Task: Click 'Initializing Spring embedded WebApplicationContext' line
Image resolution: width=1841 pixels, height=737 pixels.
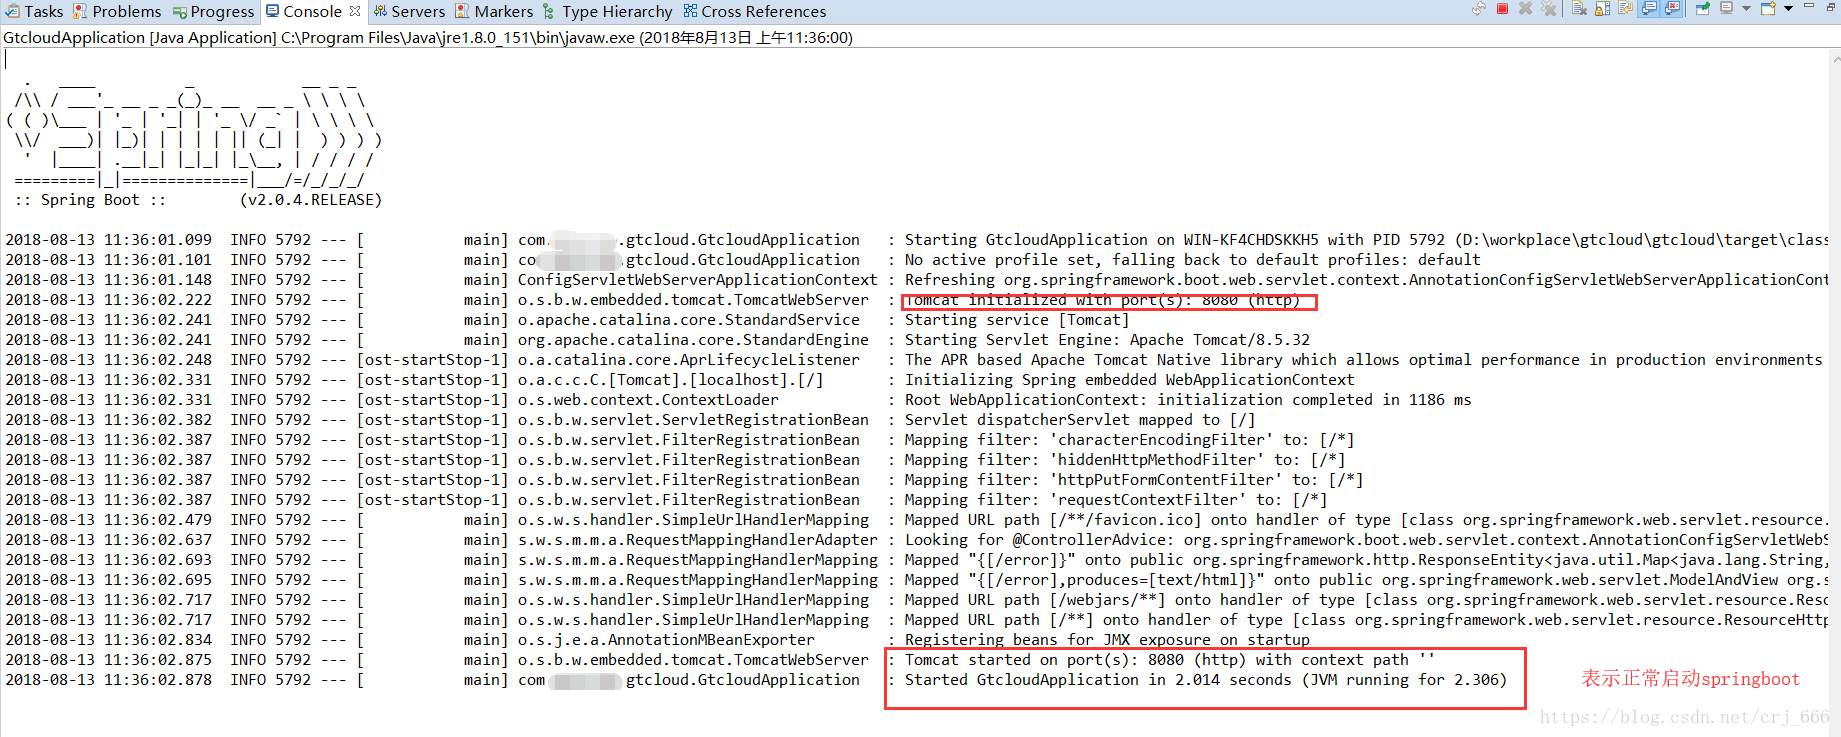Action: (1130, 380)
